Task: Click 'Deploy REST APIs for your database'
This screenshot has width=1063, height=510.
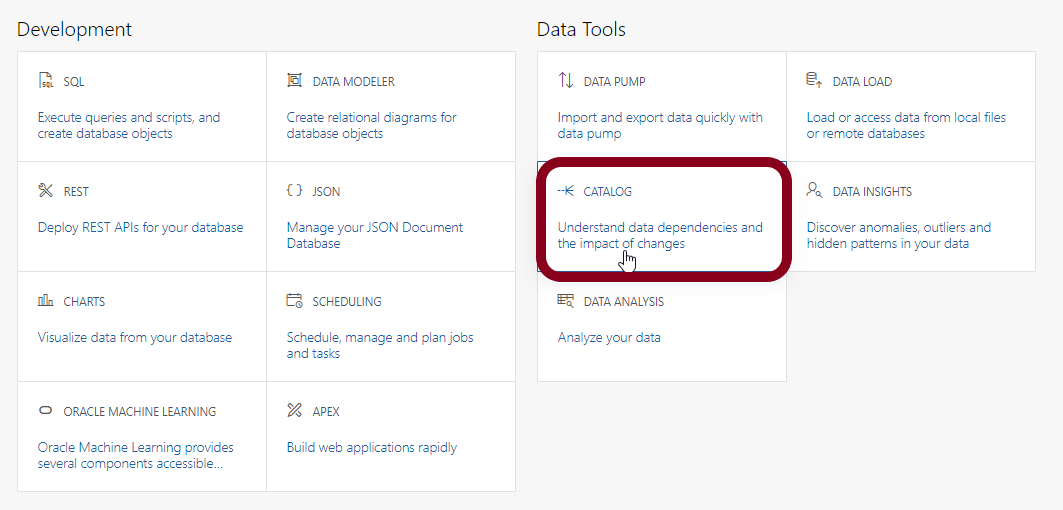Action: pyautogui.click(x=140, y=227)
